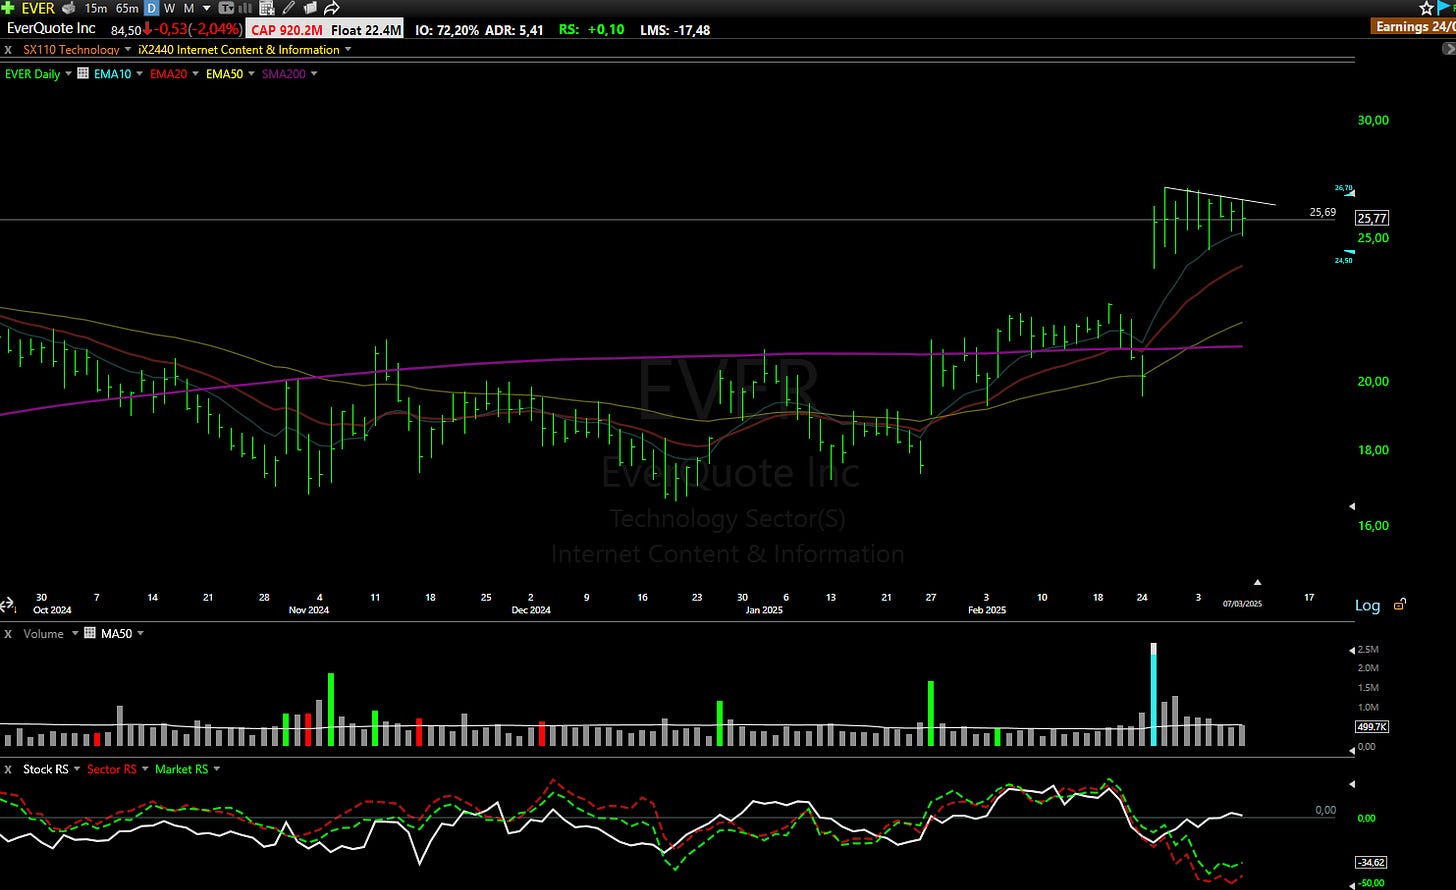1456x890 pixels.
Task: Click the chart template icon in the toolbar
Action: pos(226,8)
